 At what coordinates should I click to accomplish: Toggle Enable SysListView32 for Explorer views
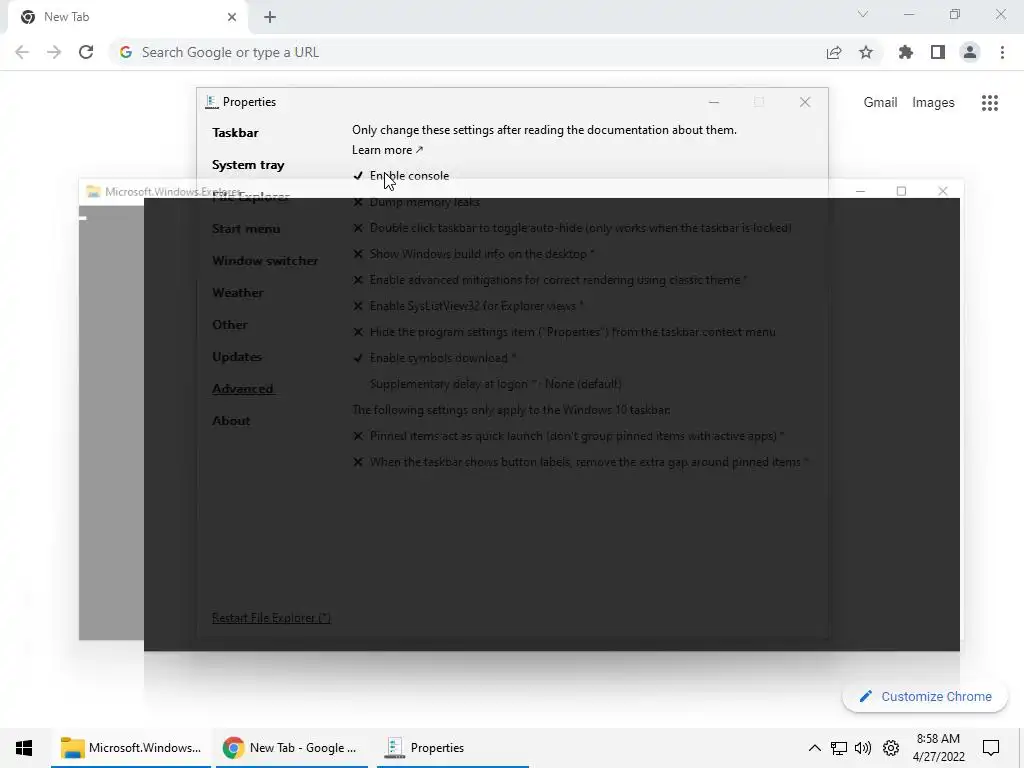point(468,306)
